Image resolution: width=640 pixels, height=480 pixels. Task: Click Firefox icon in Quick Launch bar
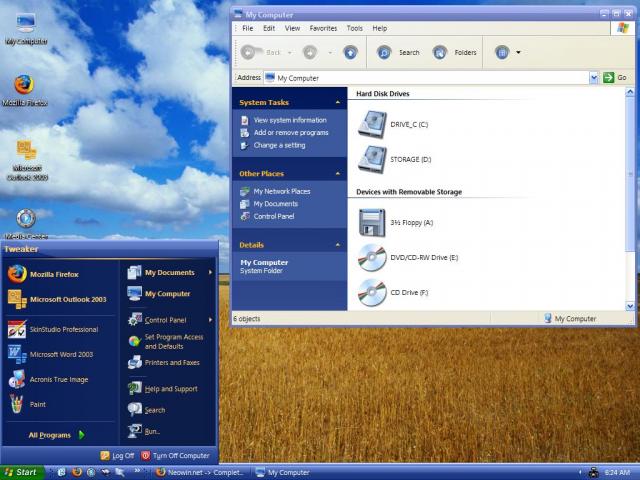coord(77,472)
